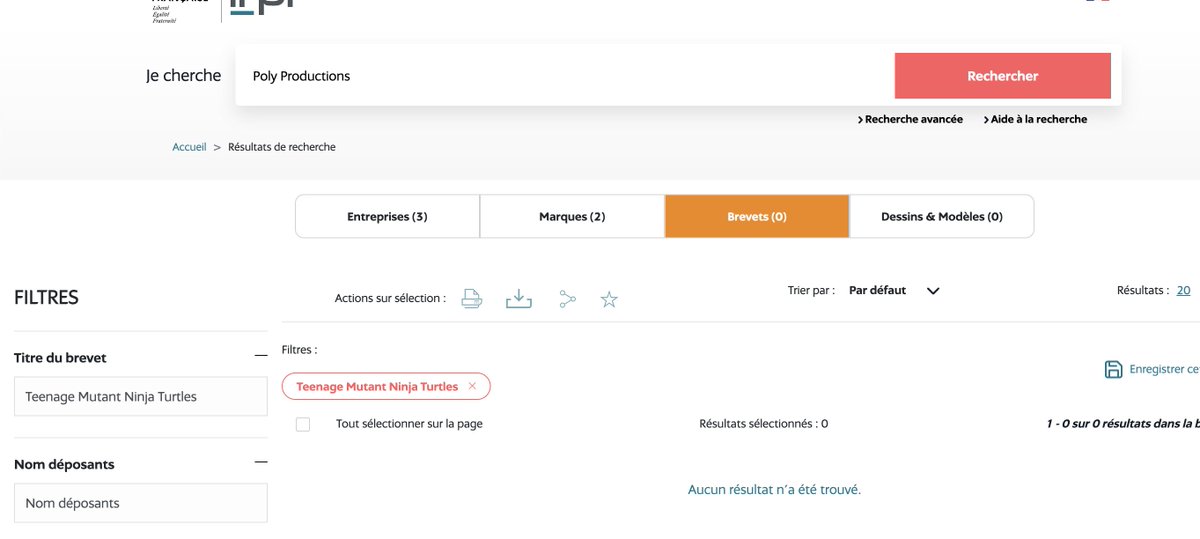
Task: Click the 'Titre du brevet' filter input
Action: (x=141, y=396)
